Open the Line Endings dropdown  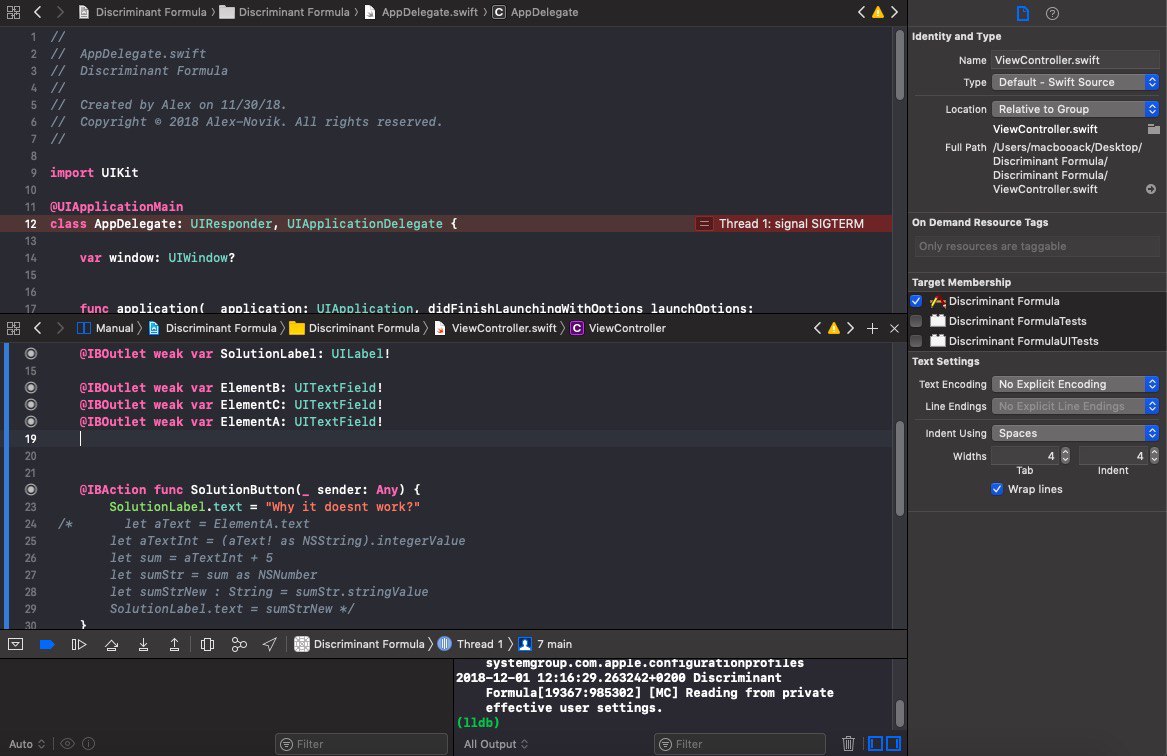click(x=1075, y=406)
